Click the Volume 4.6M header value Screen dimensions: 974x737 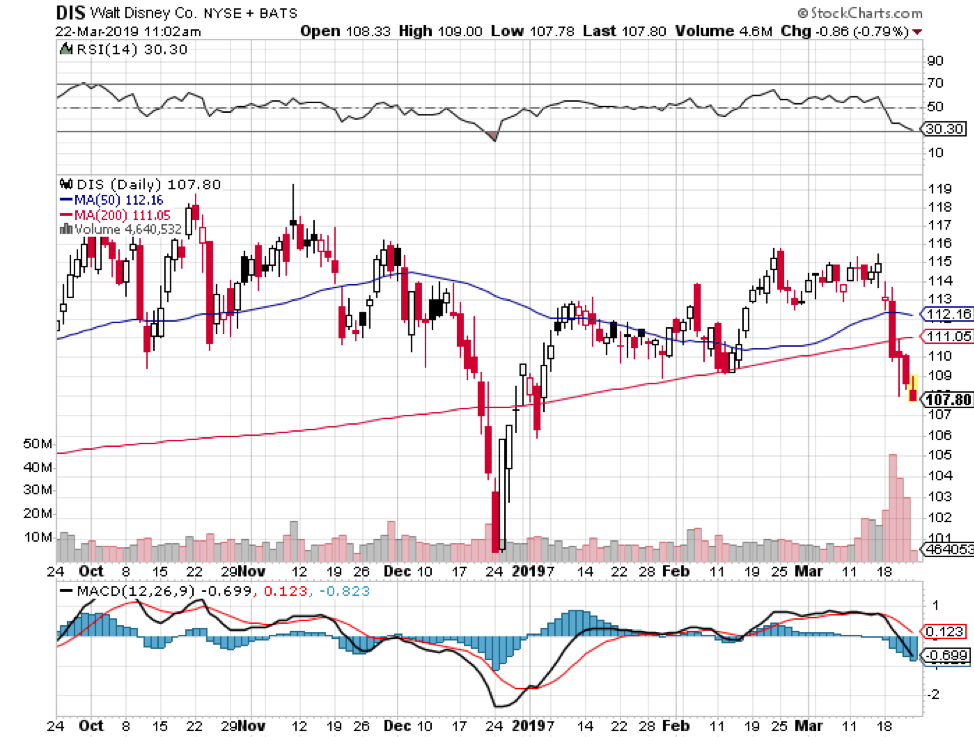point(724,31)
